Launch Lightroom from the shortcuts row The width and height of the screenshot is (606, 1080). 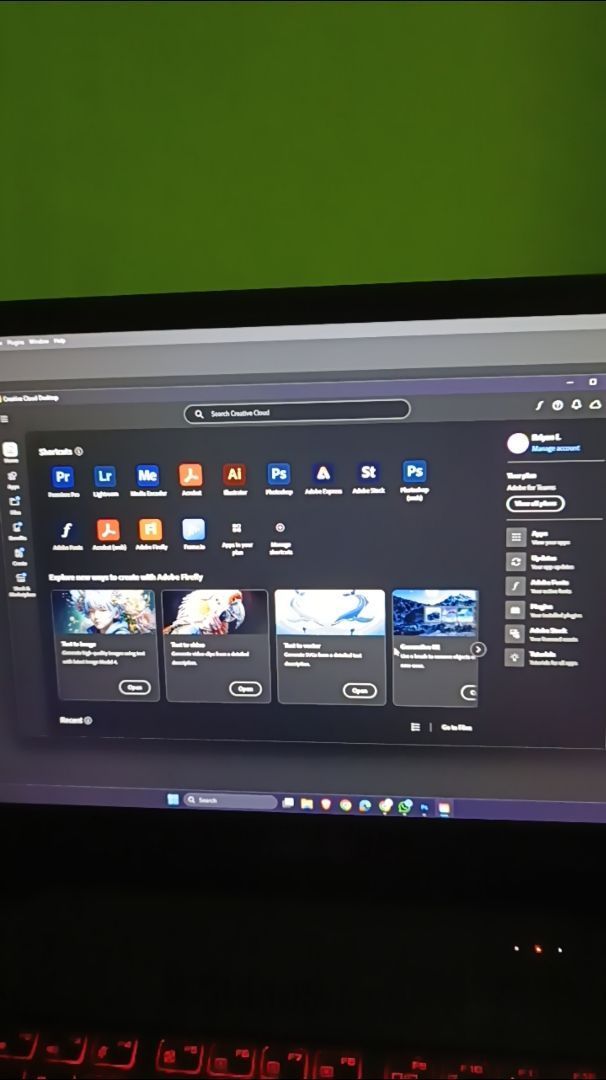[105, 476]
